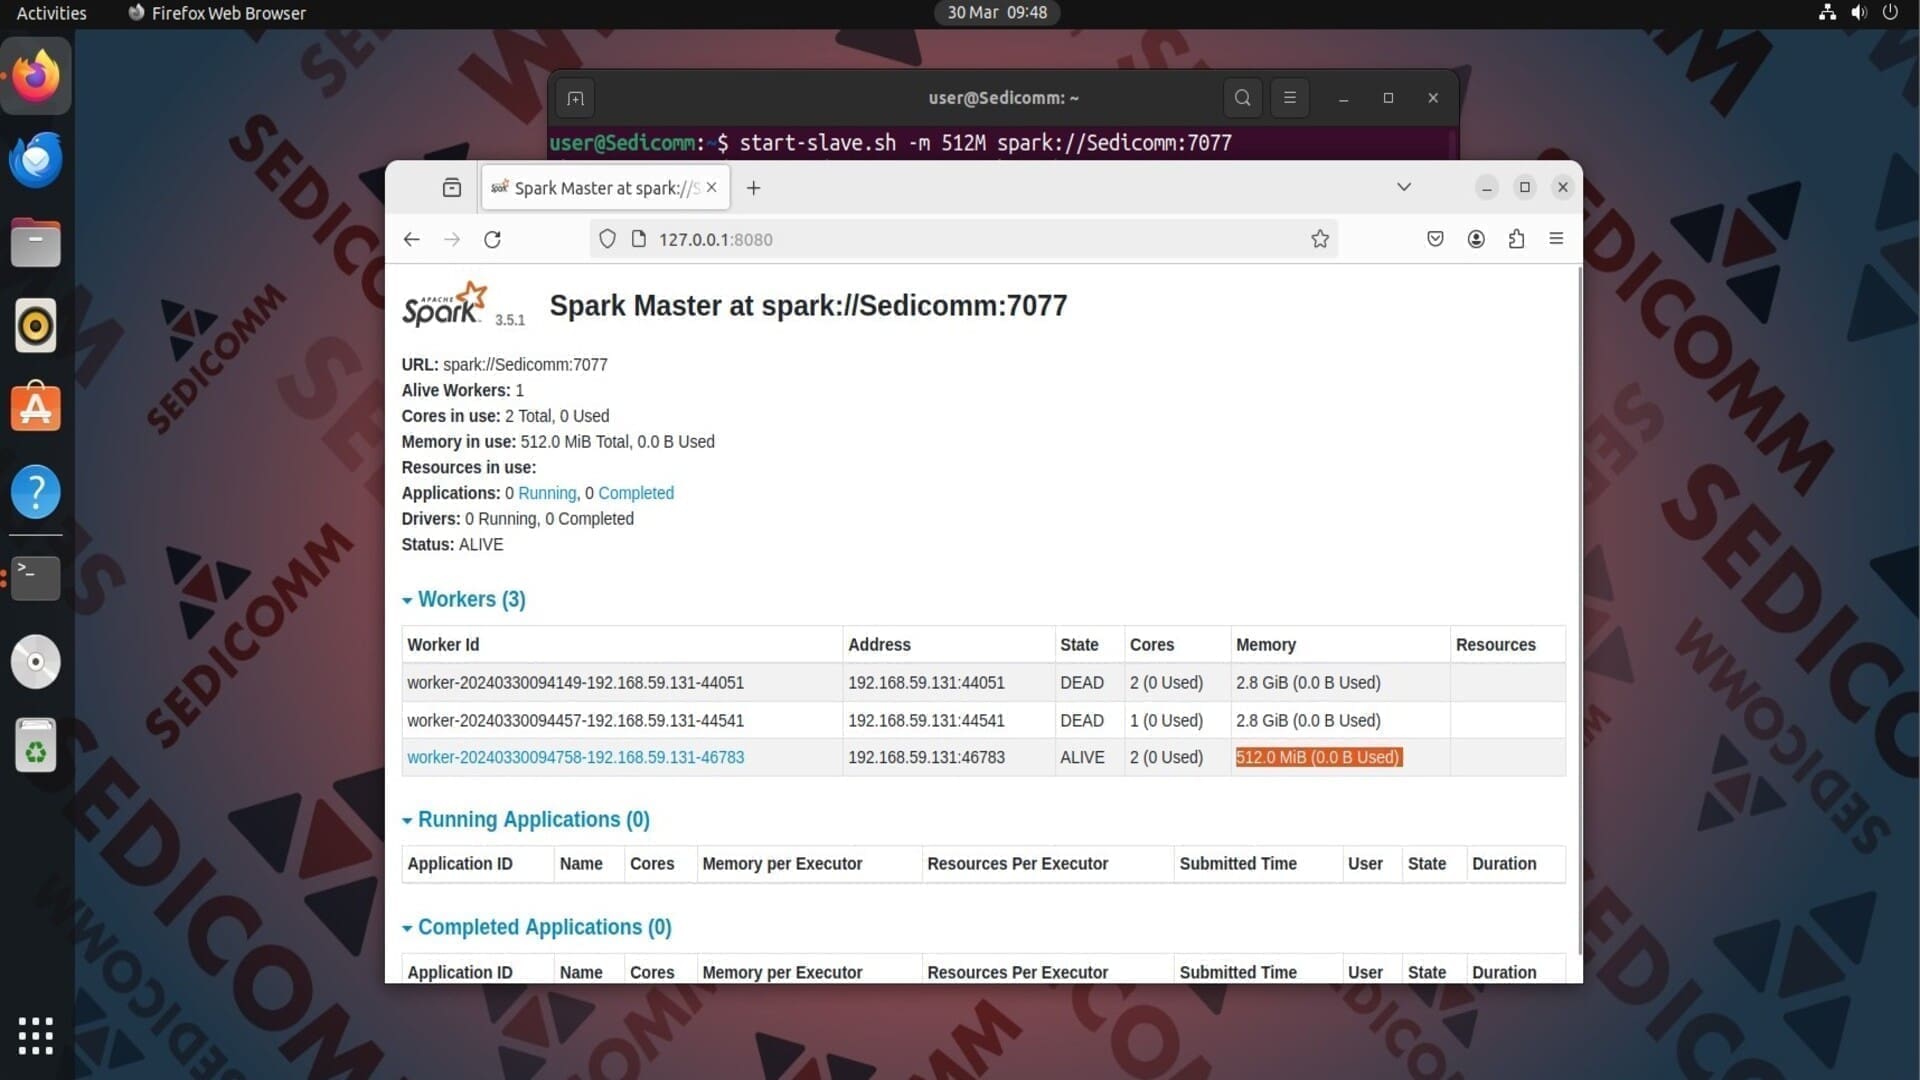The height and width of the screenshot is (1080, 1920).
Task: Click the Running applications link
Action: tap(547, 494)
